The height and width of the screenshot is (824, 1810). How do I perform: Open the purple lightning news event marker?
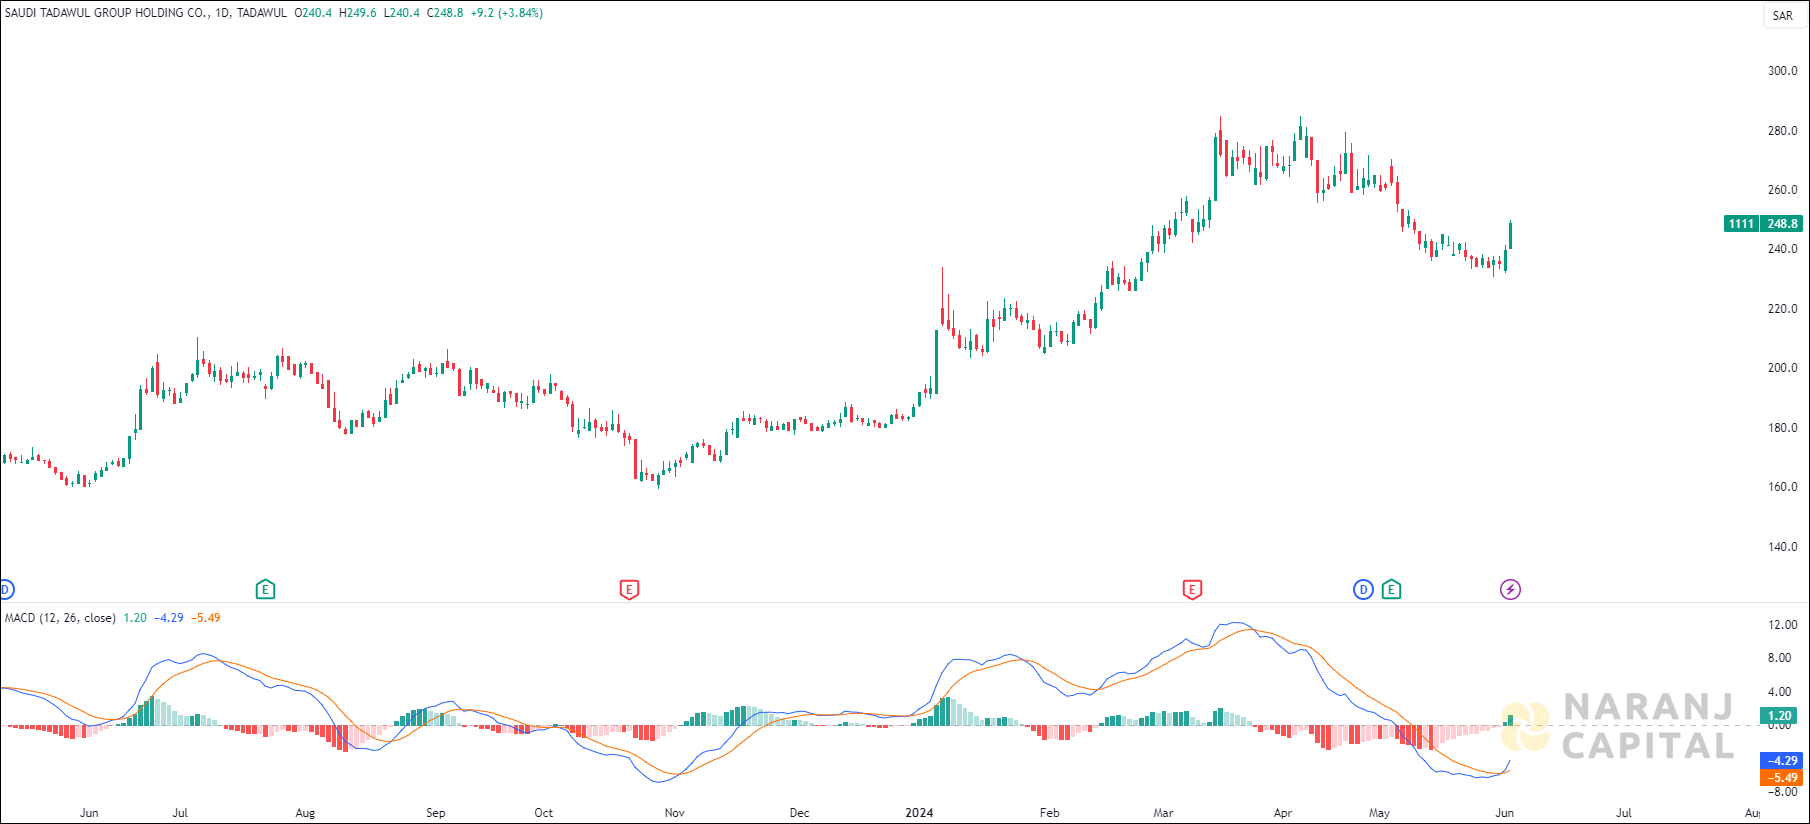[x=1510, y=589]
